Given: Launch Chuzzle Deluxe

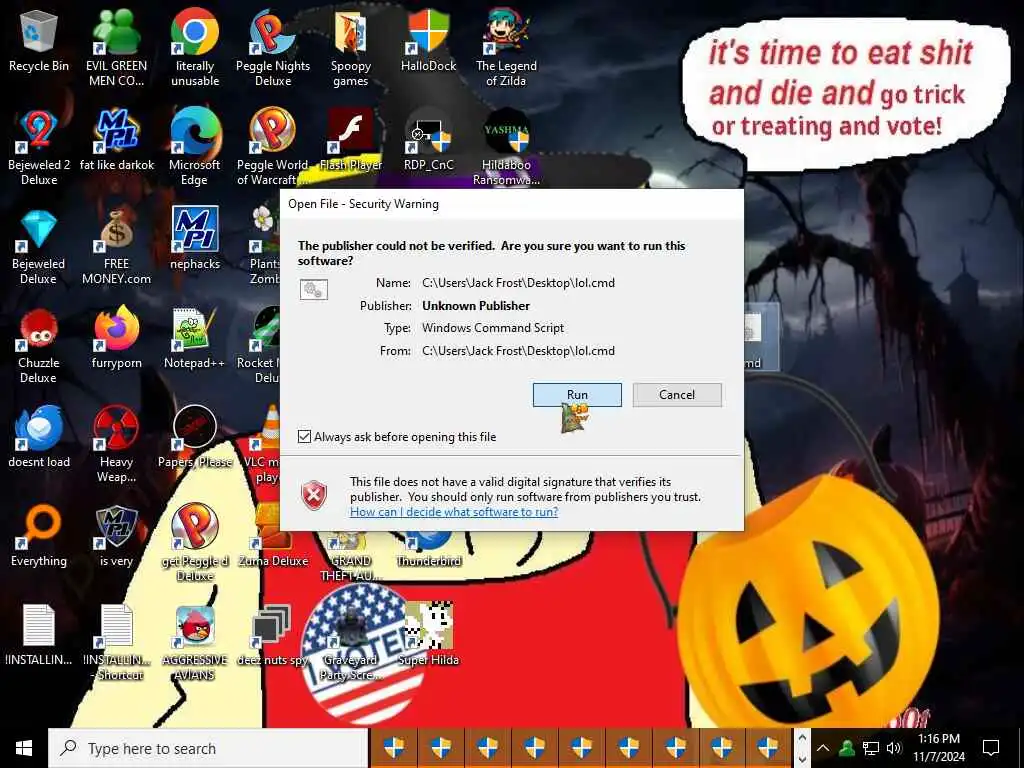Looking at the screenshot, I should (39, 346).
